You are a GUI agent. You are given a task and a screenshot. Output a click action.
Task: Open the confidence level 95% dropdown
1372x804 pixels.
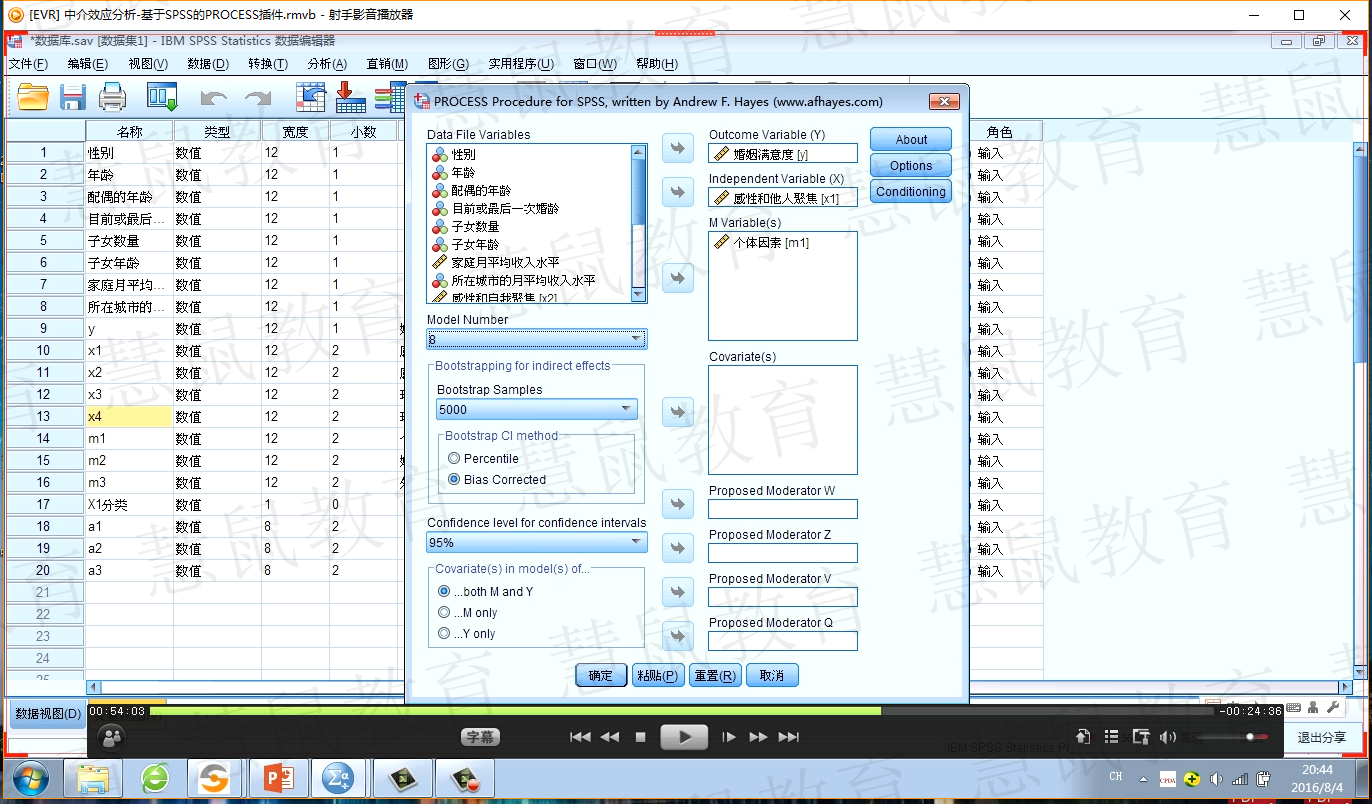(x=537, y=542)
